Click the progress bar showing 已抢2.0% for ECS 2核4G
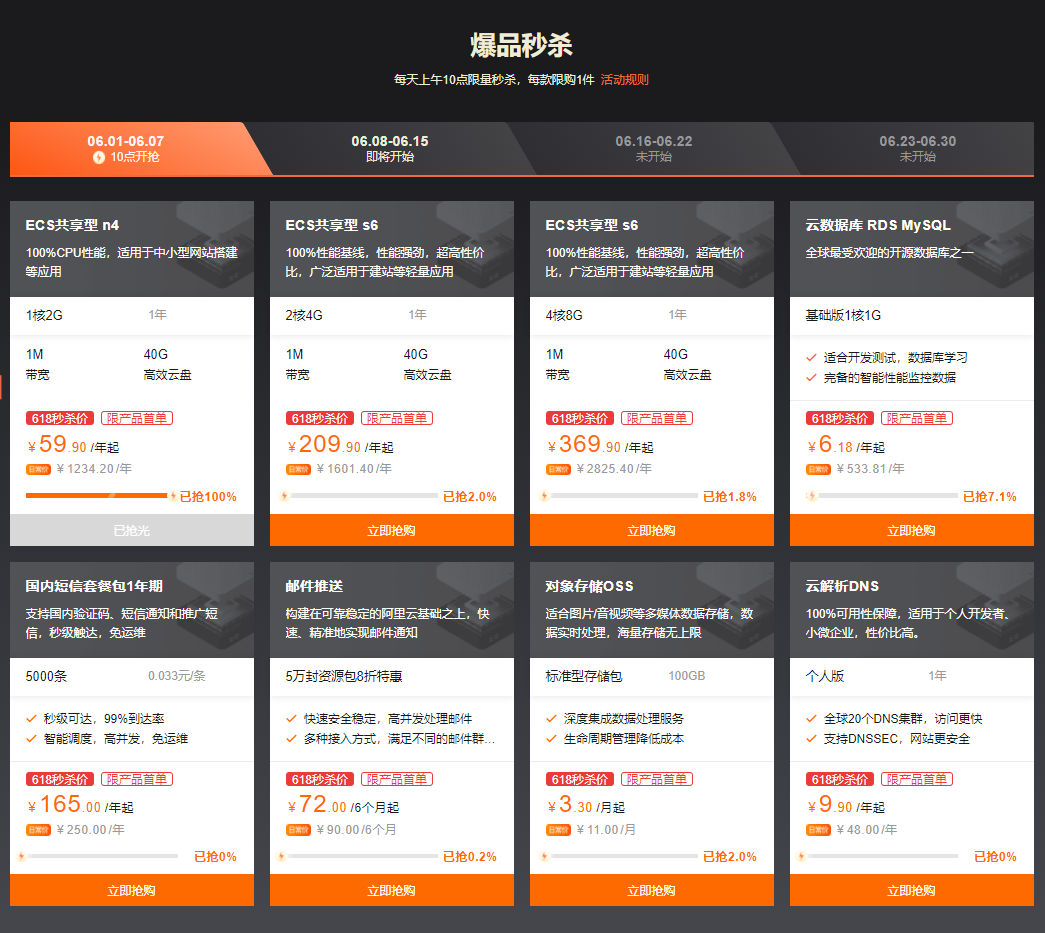This screenshot has width=1045, height=933. [x=361, y=496]
